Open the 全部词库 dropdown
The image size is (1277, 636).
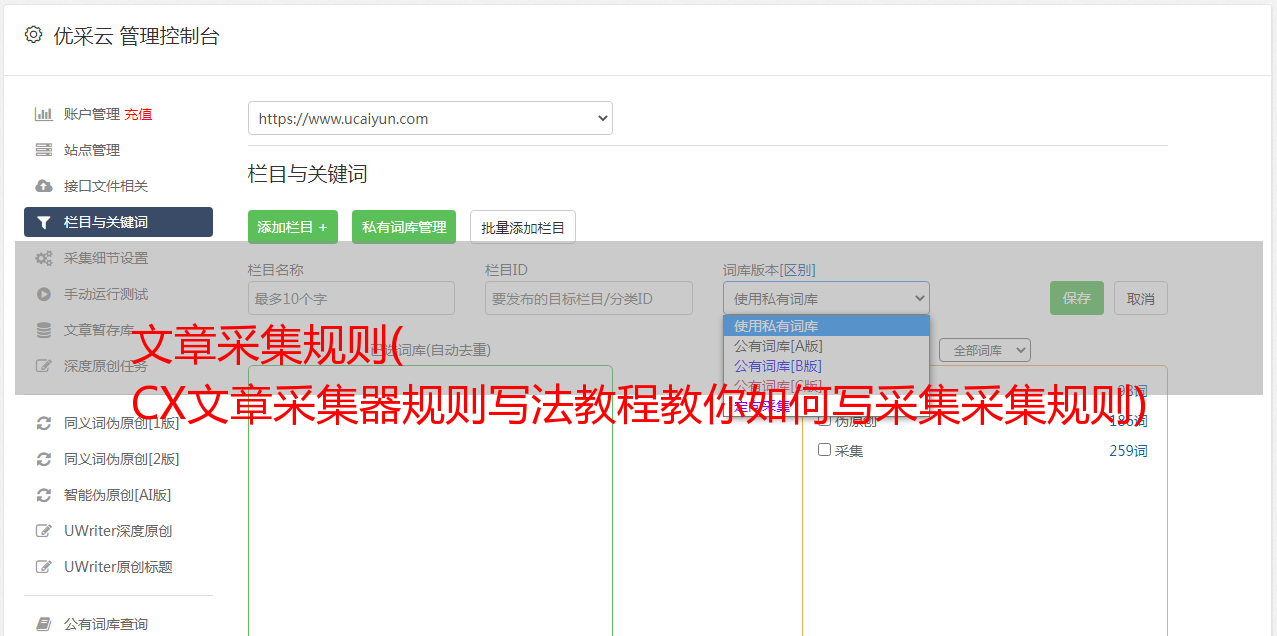tap(985, 350)
